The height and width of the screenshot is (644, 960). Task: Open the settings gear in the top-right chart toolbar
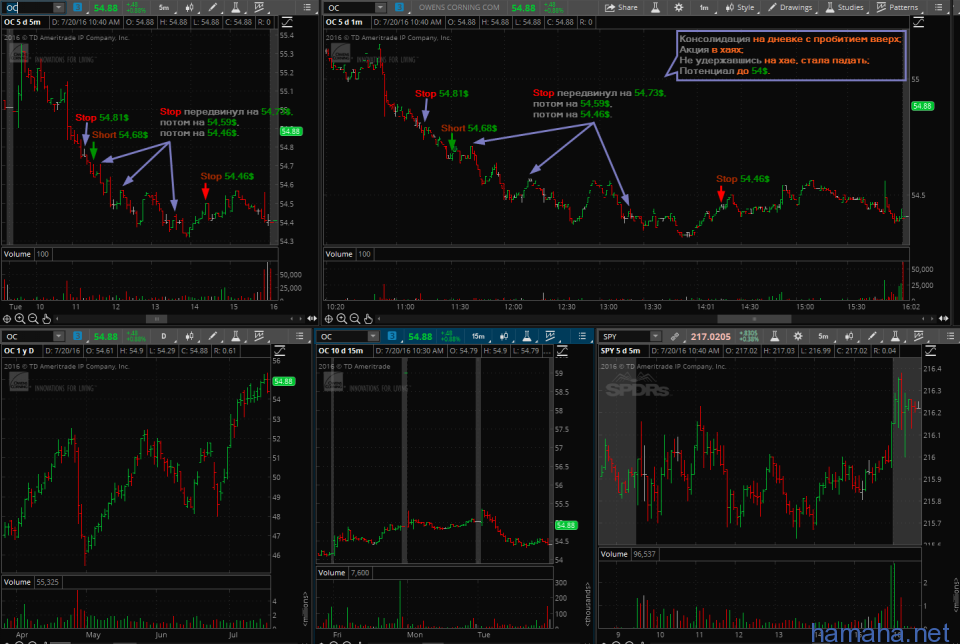678,7
